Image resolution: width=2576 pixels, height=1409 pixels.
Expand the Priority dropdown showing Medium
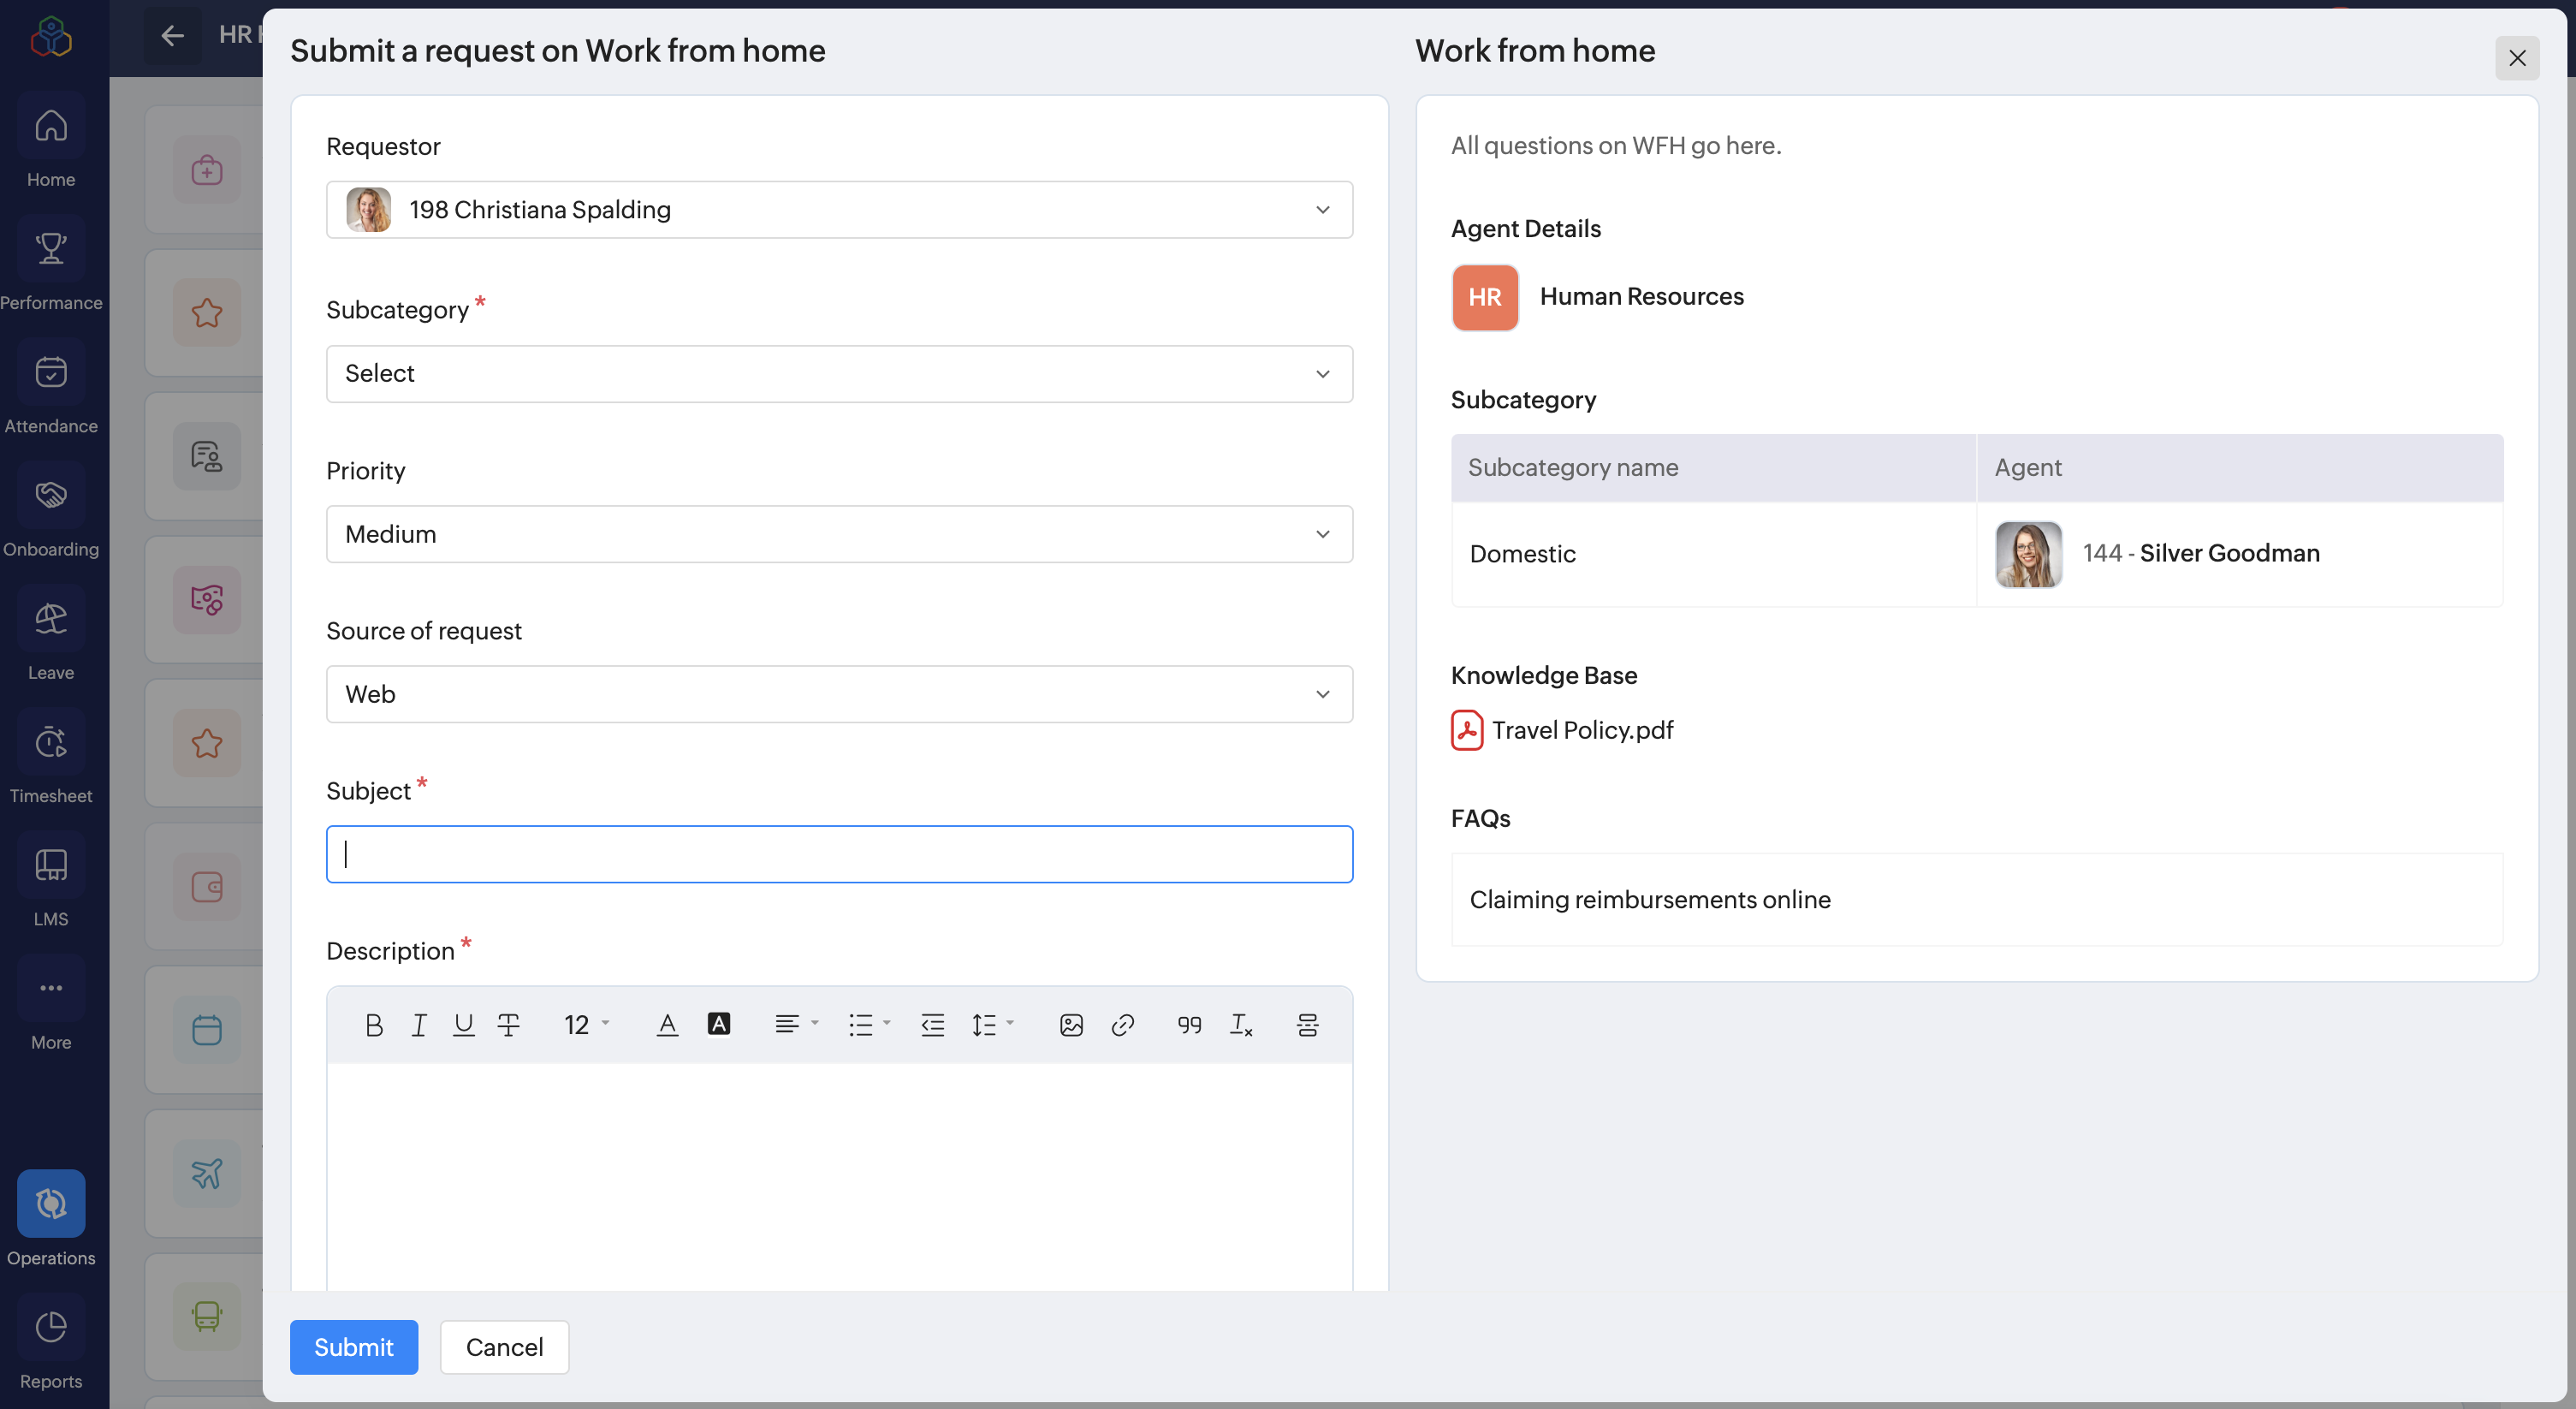click(x=838, y=534)
